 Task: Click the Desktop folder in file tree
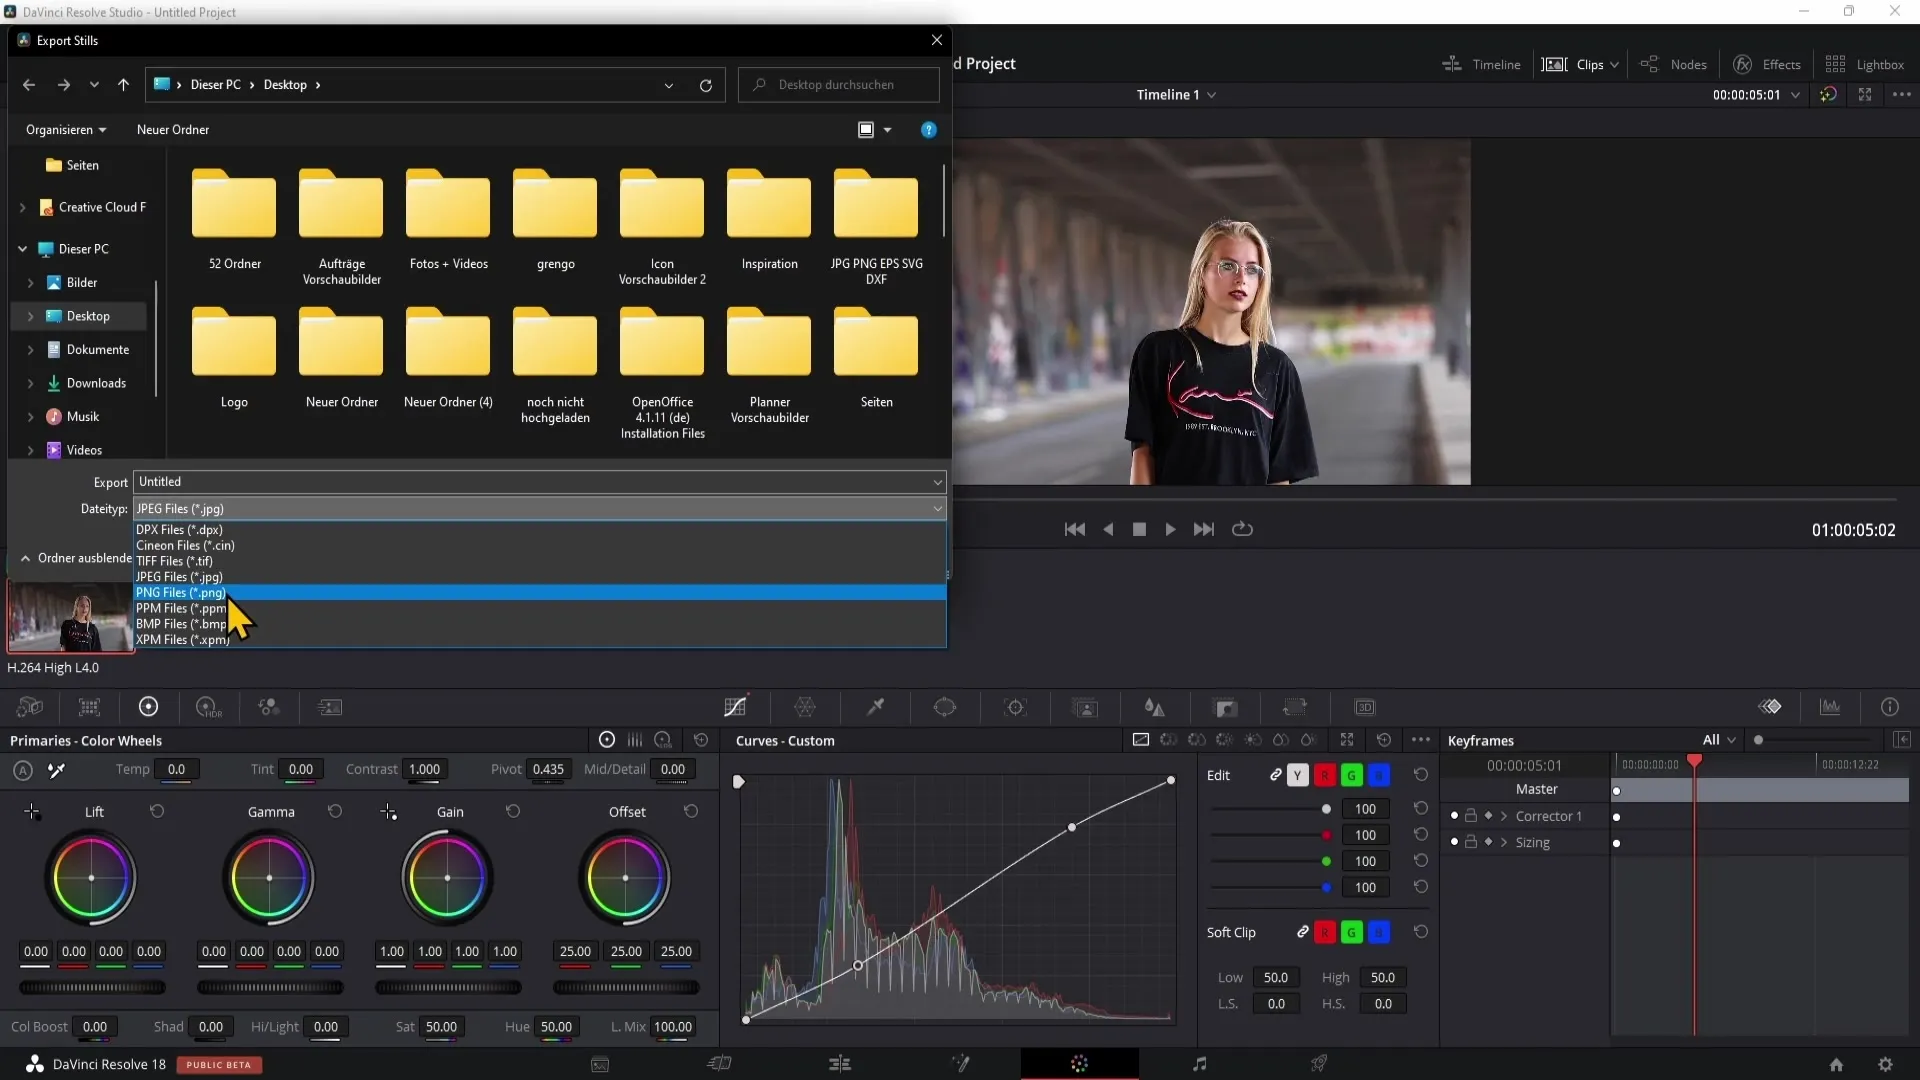point(87,315)
